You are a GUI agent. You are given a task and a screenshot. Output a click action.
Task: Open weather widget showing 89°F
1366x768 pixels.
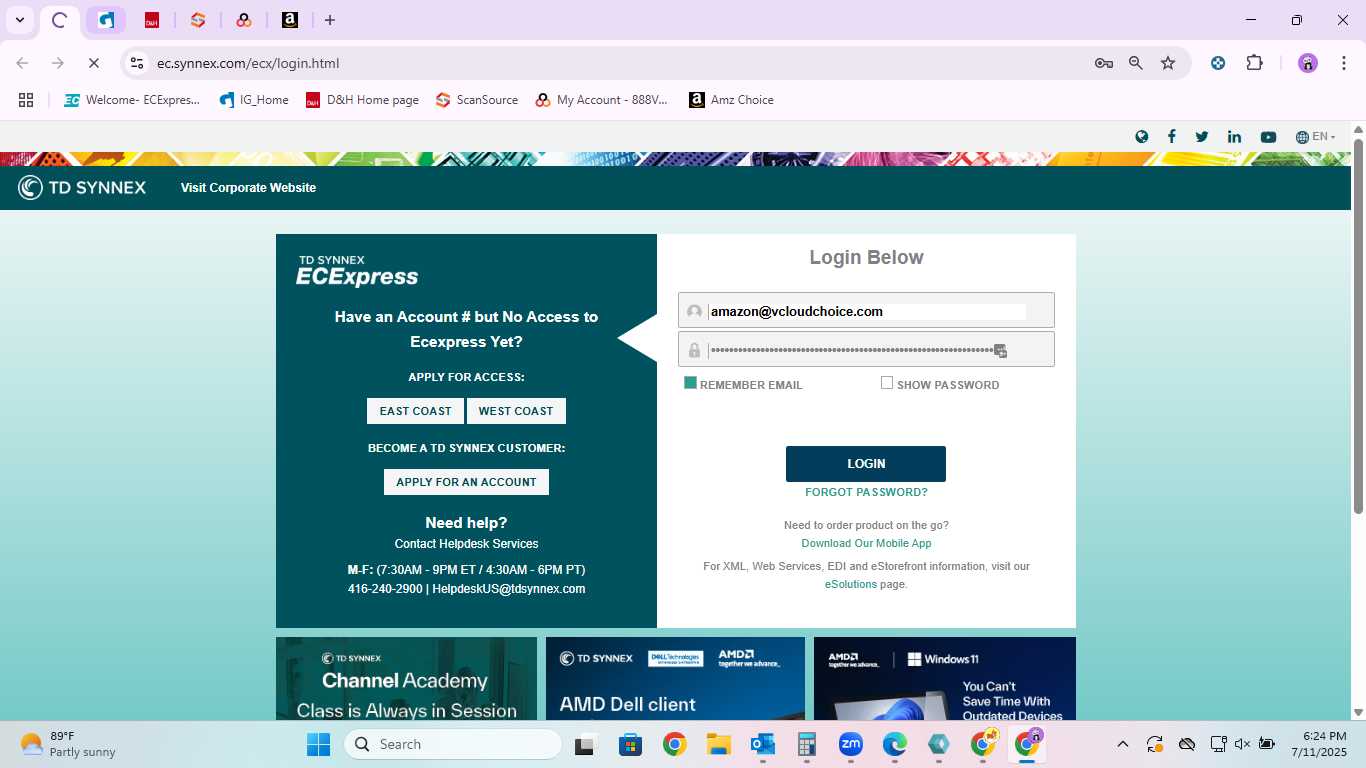click(68, 744)
